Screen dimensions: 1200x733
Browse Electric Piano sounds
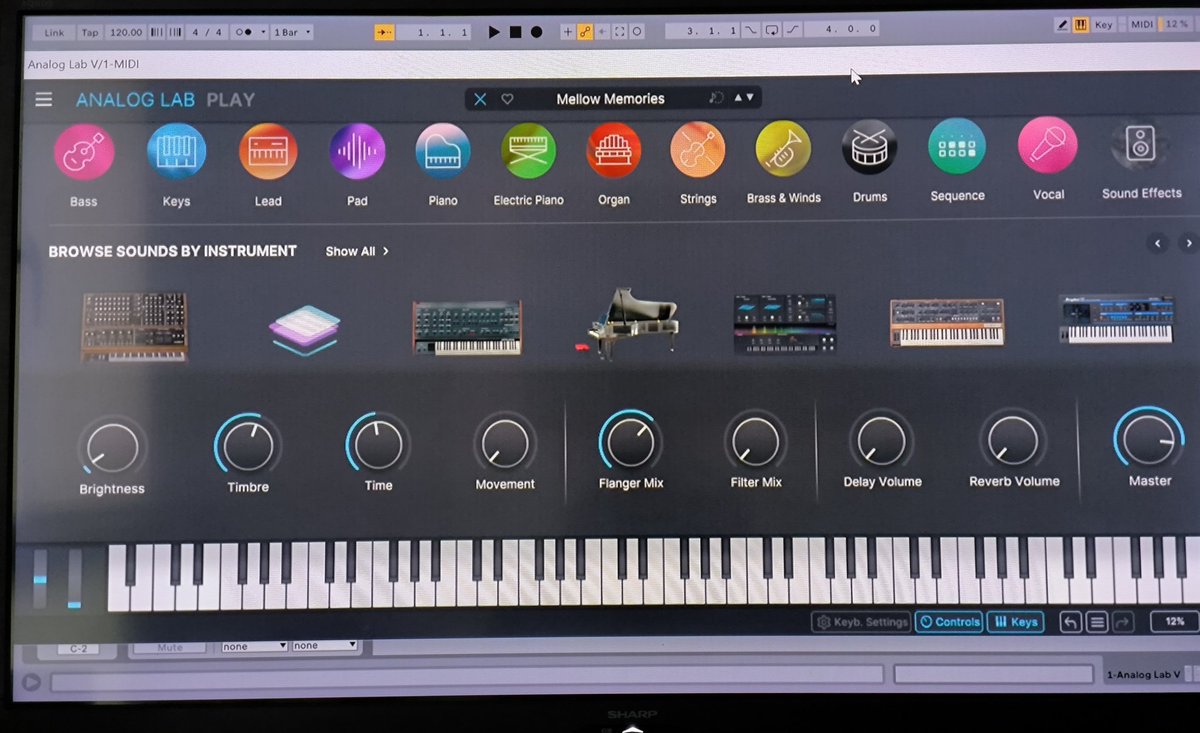click(528, 151)
